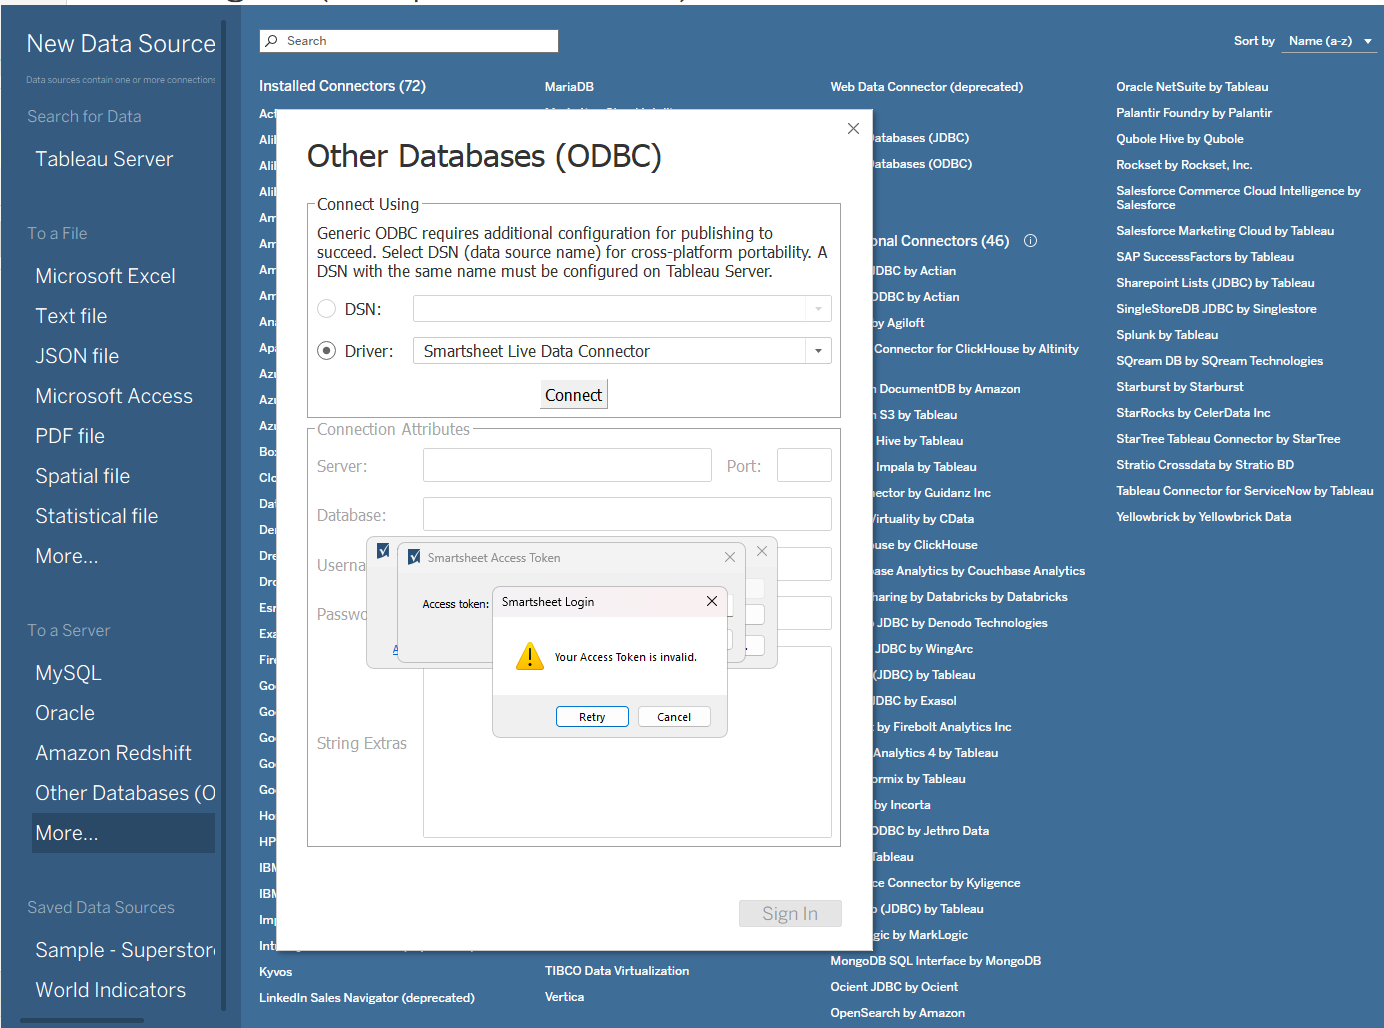Select JSON file in the sidebar

[77, 356]
